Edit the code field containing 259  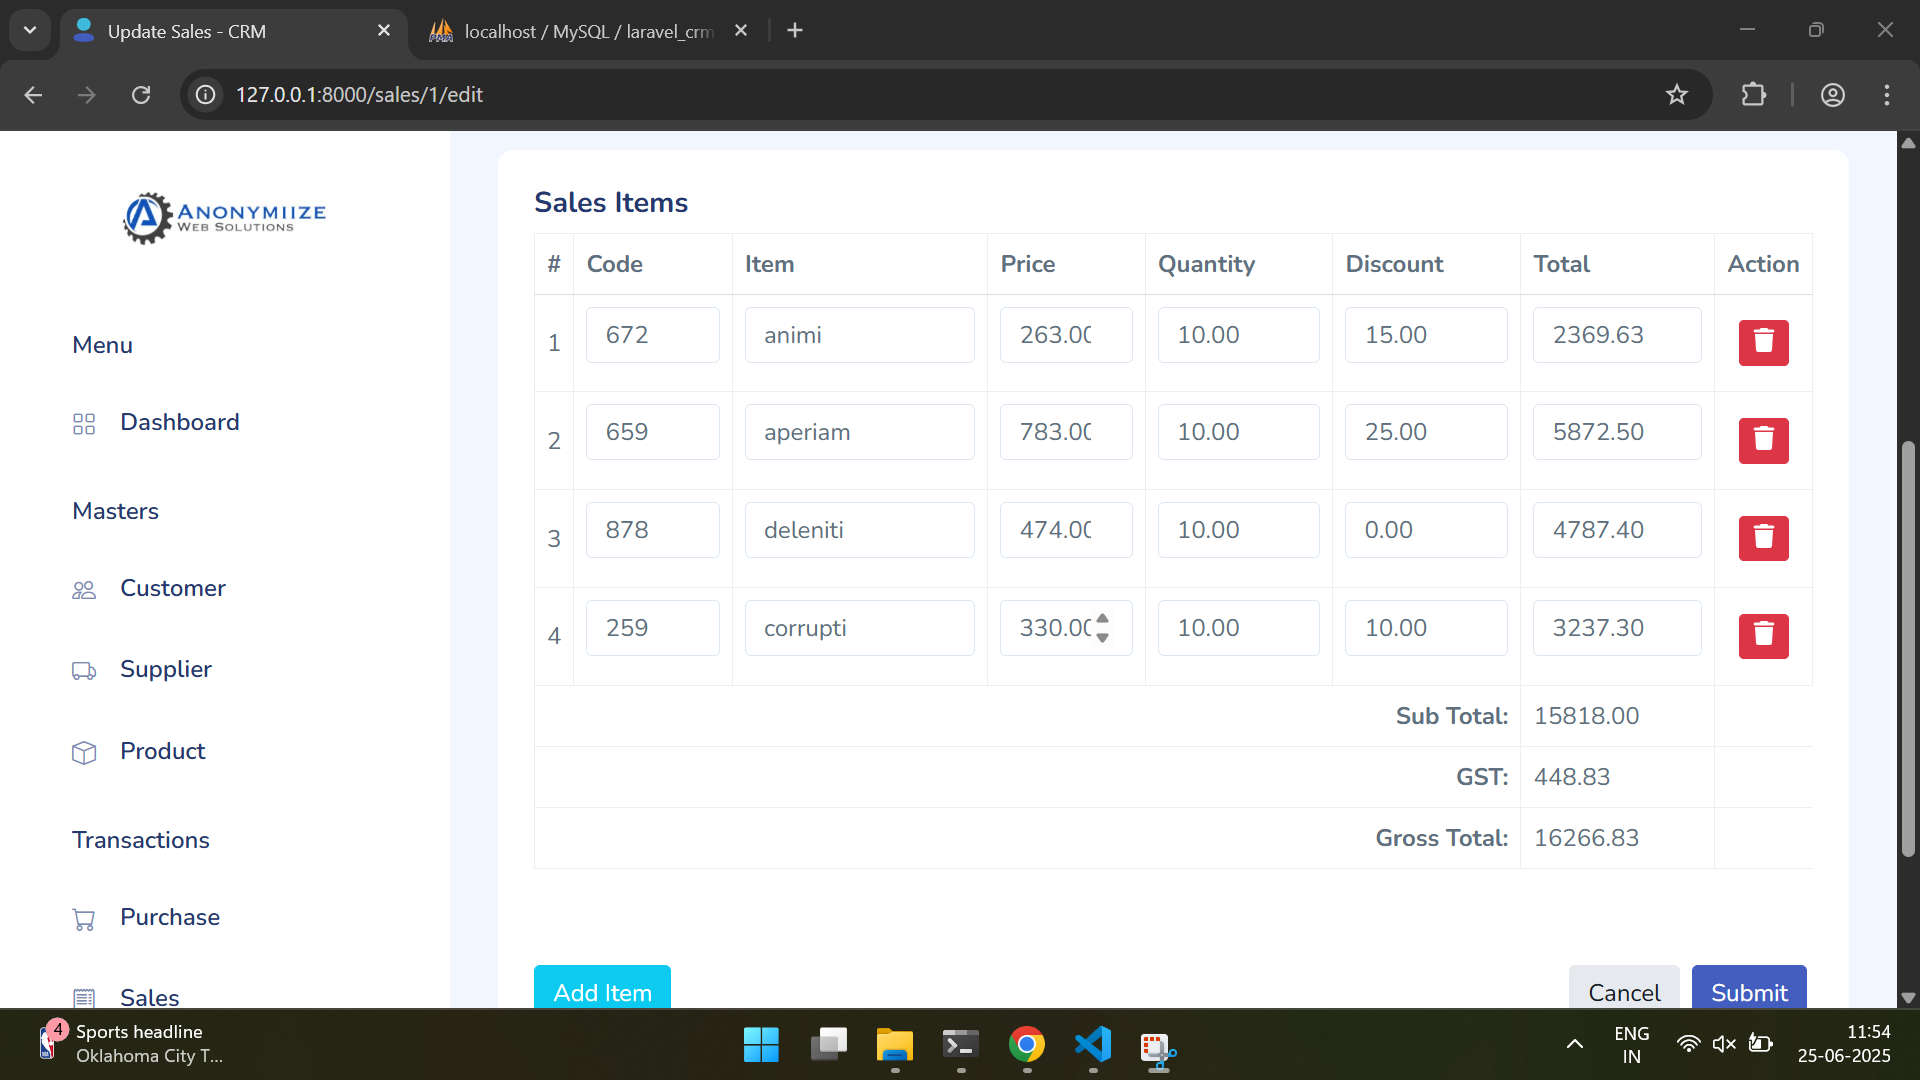point(652,628)
